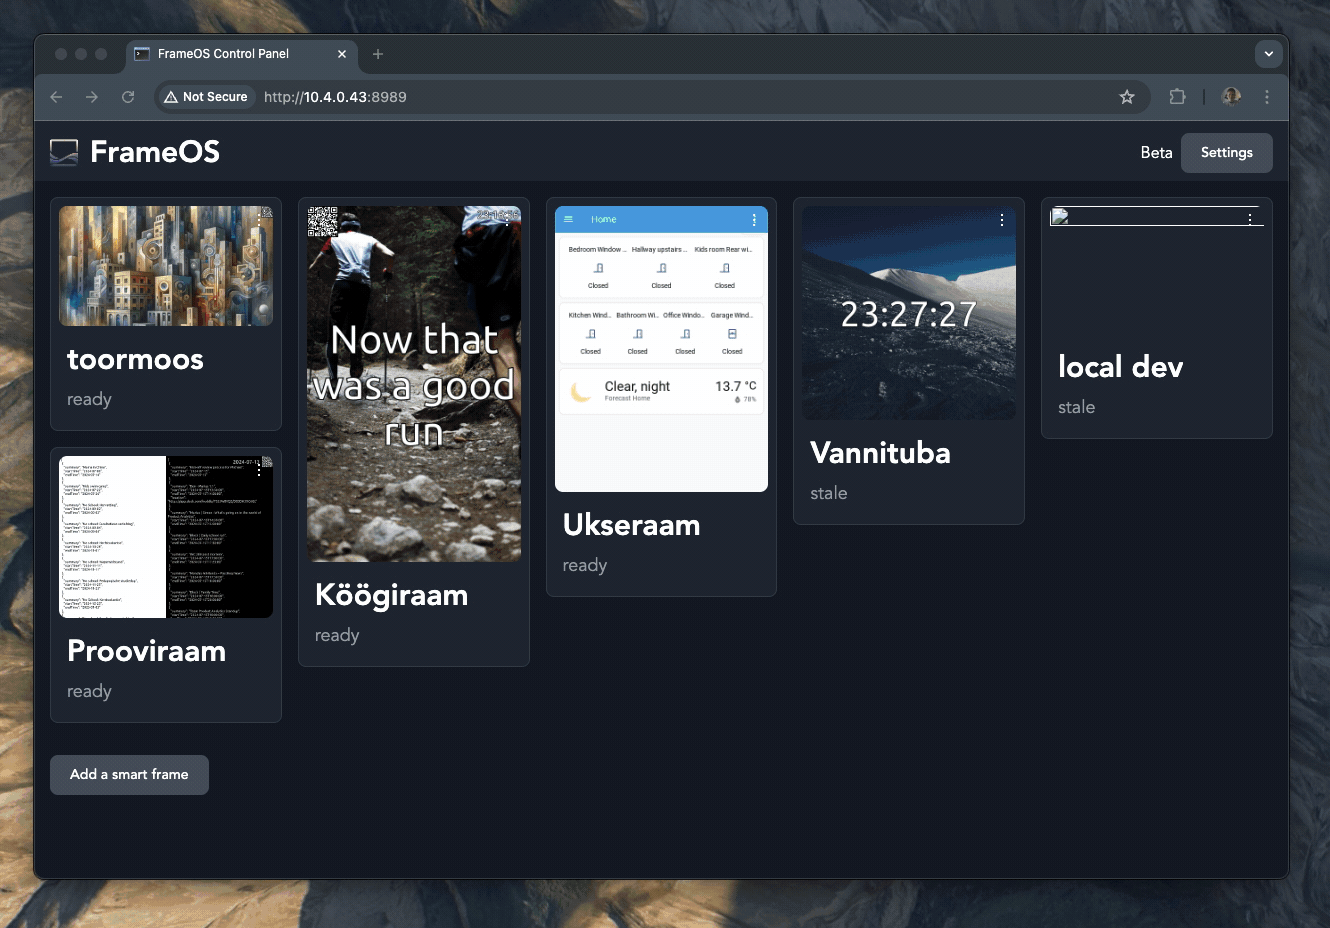Click the browser profile avatar icon
The image size is (1330, 928).
pyautogui.click(x=1230, y=96)
